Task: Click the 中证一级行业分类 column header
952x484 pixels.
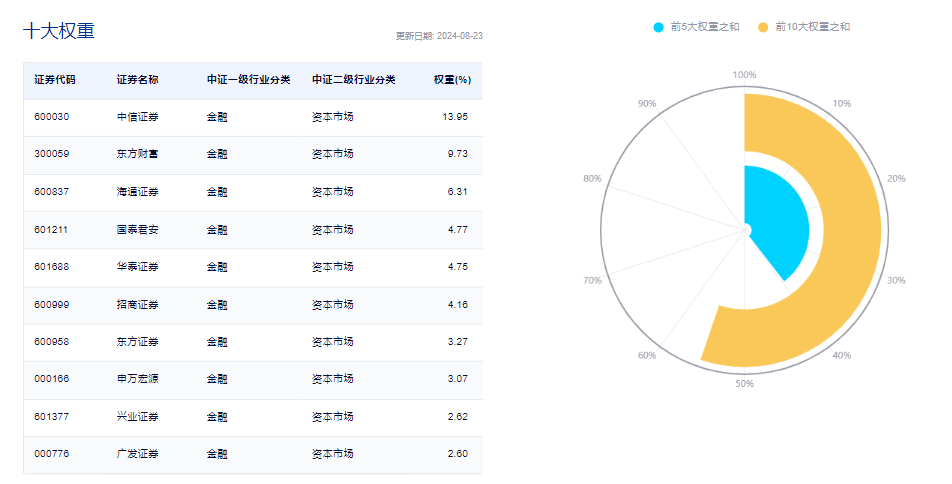Action: (248, 80)
